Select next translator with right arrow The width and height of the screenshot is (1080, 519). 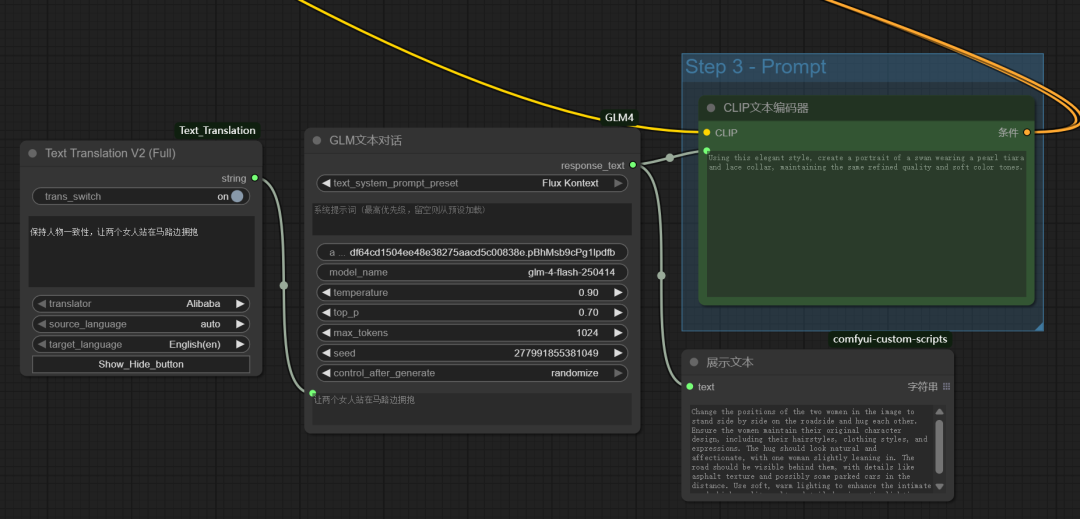pos(240,304)
